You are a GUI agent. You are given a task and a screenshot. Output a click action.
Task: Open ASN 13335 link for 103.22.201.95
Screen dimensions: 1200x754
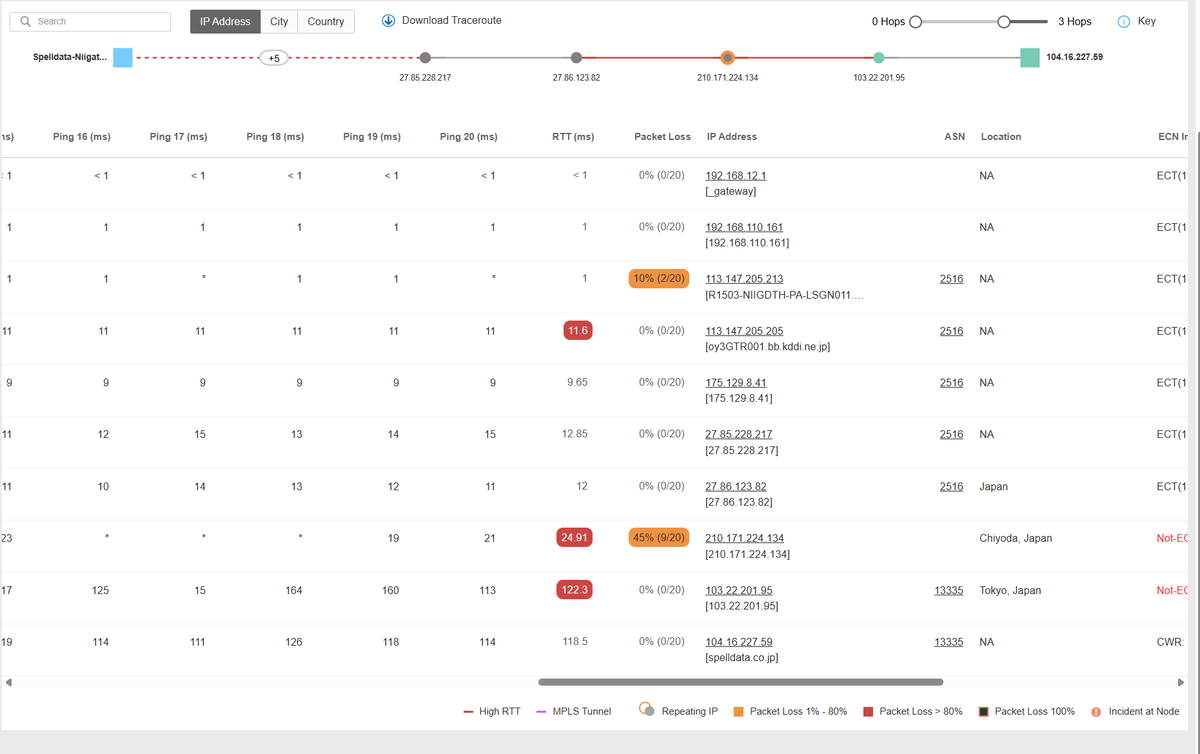click(948, 590)
